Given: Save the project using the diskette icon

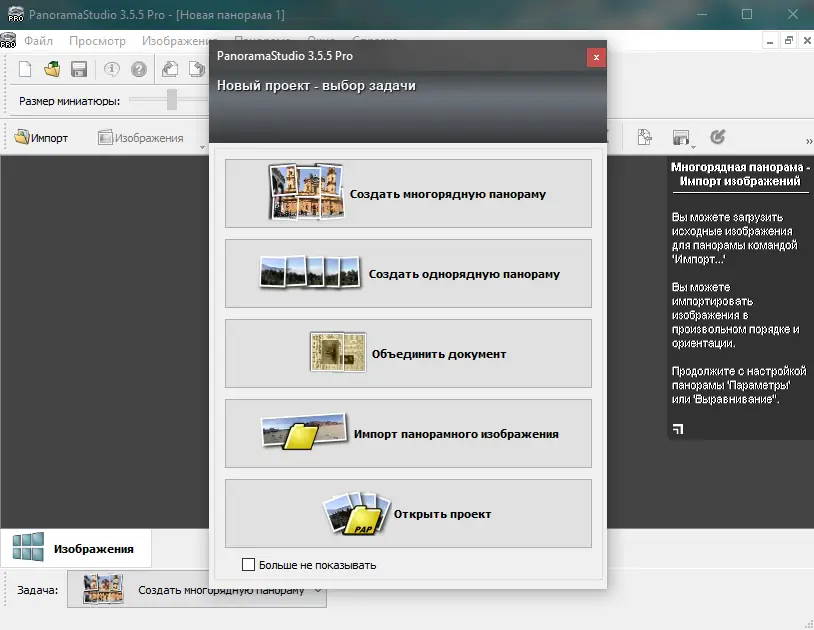Looking at the screenshot, I should pyautogui.click(x=79, y=69).
